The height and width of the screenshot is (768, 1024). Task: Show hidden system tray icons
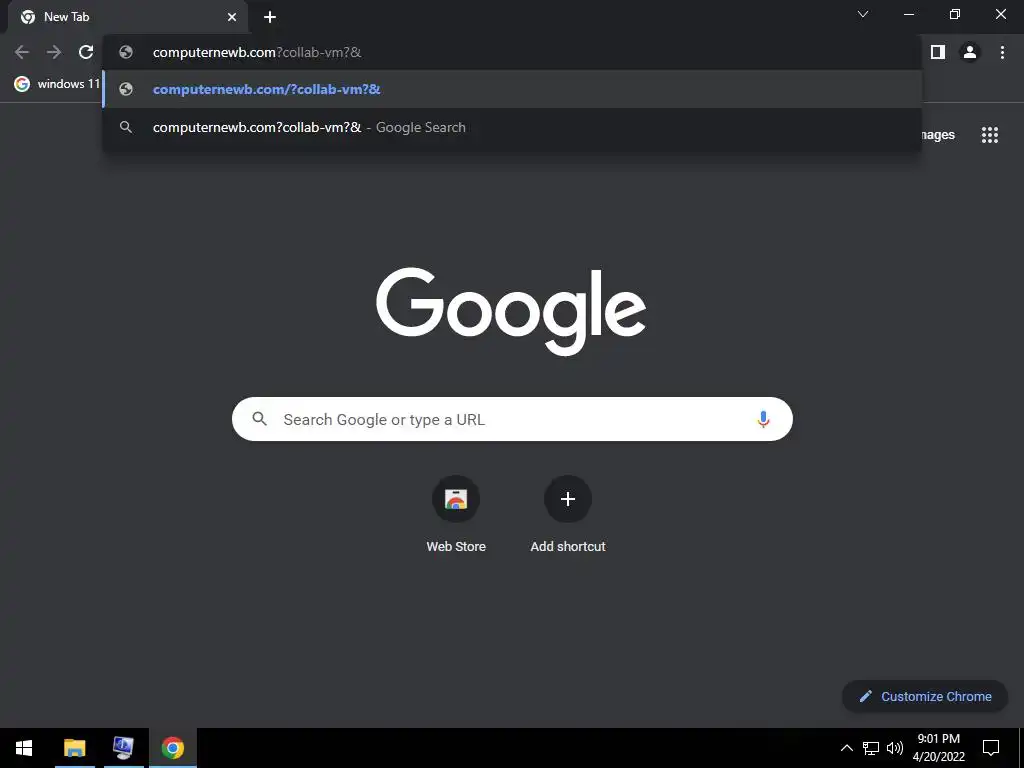(846, 748)
